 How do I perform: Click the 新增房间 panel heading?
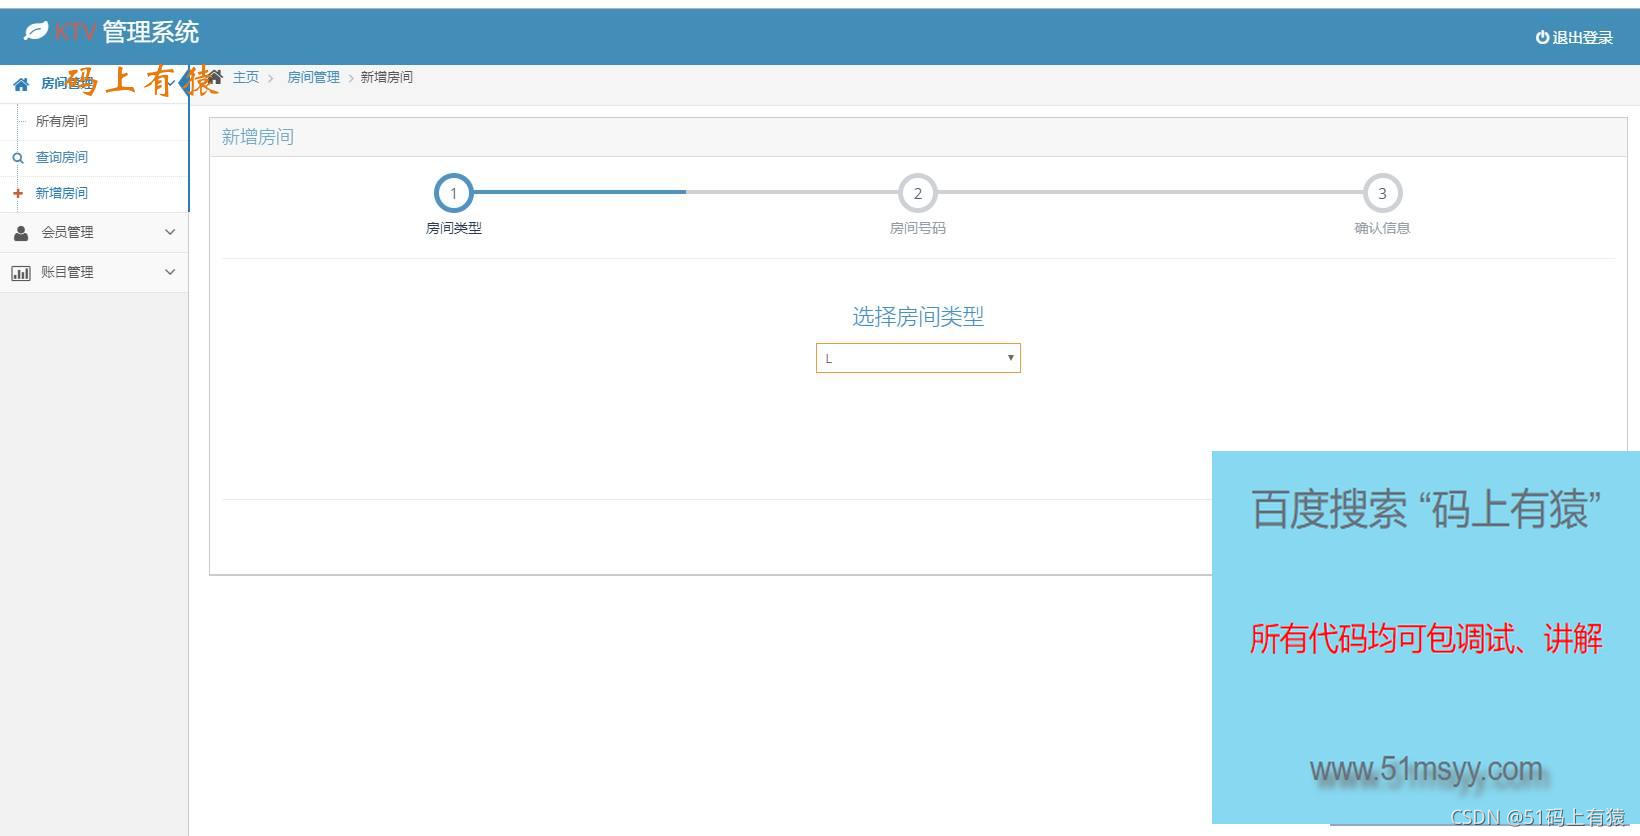[x=258, y=137]
